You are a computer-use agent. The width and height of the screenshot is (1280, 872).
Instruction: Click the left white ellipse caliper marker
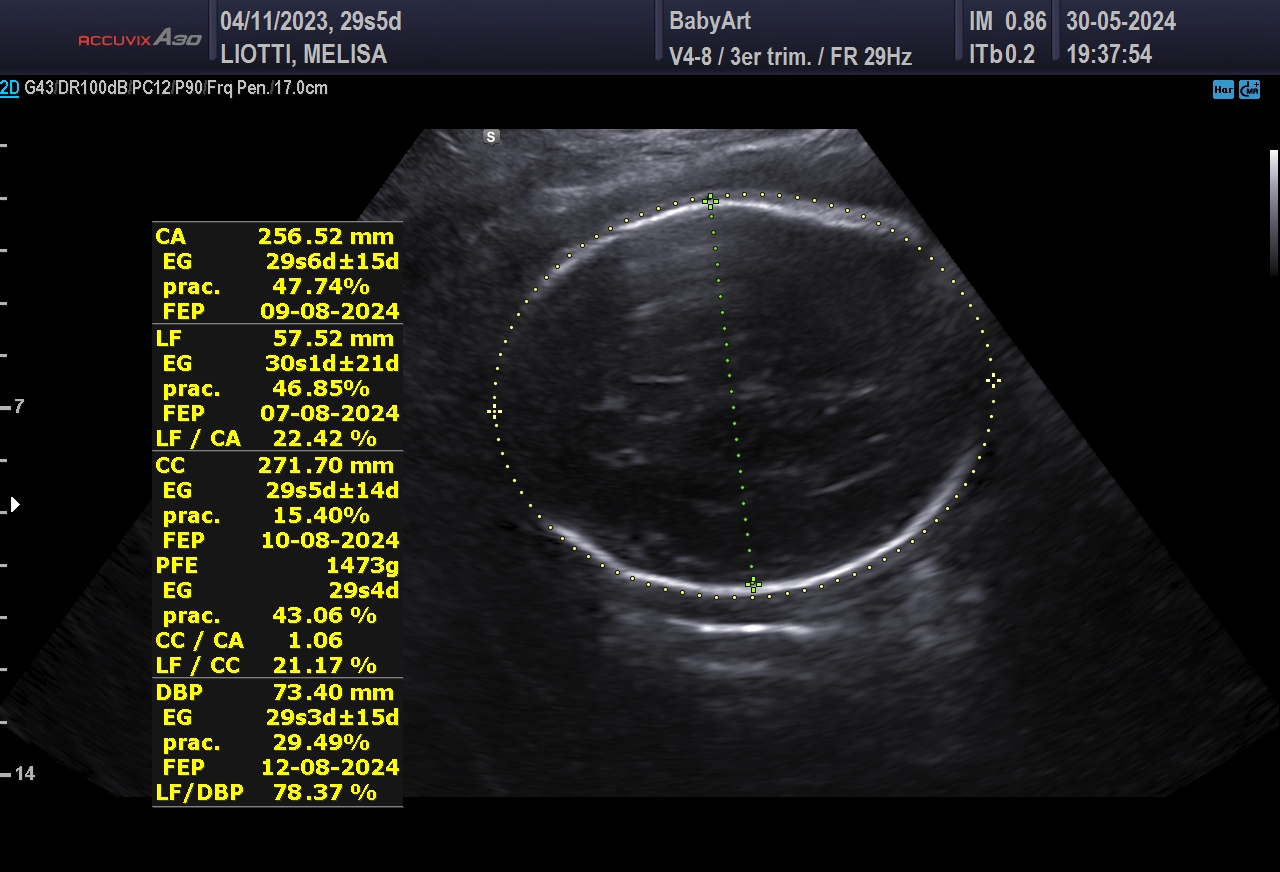494,411
